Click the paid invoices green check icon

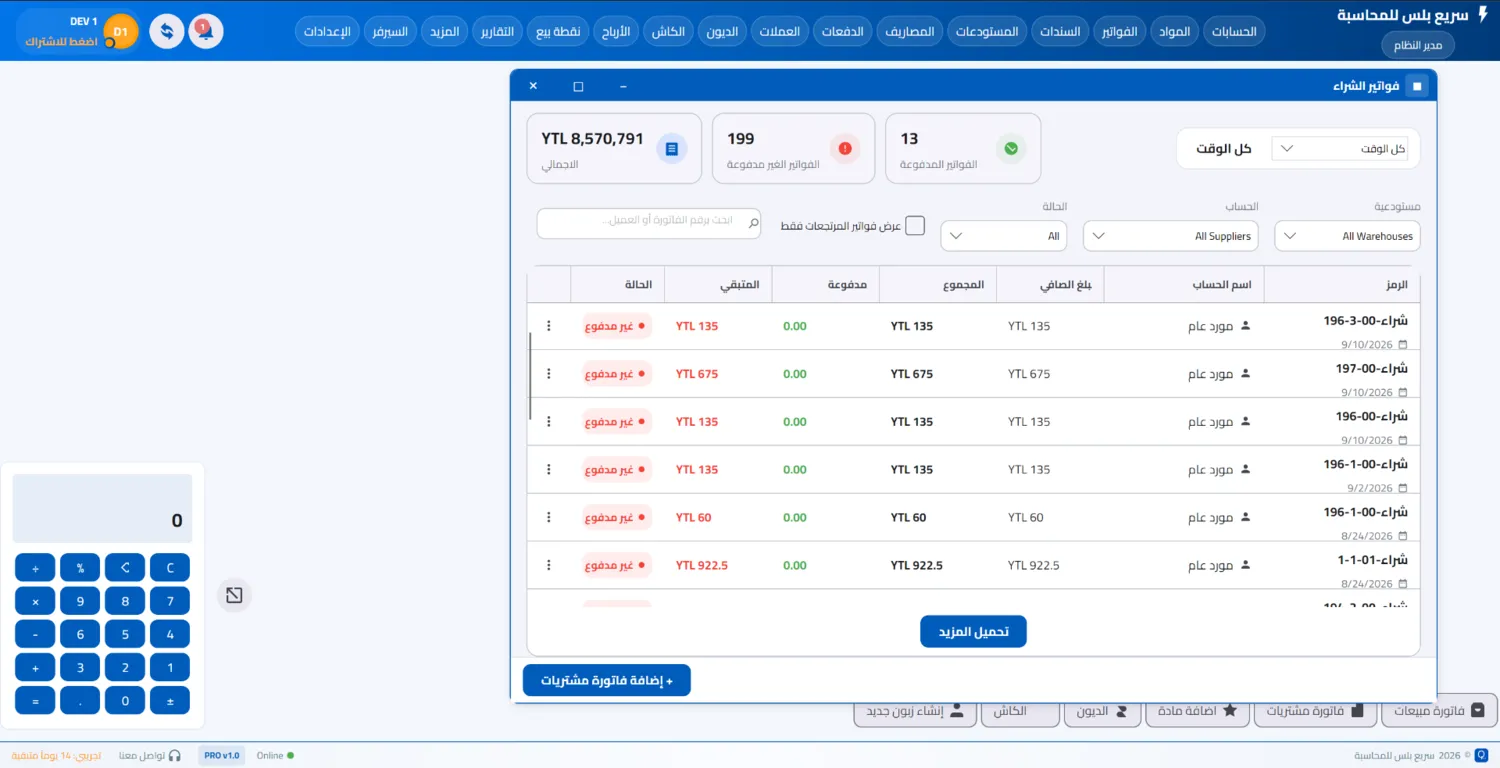pyautogui.click(x=1011, y=148)
